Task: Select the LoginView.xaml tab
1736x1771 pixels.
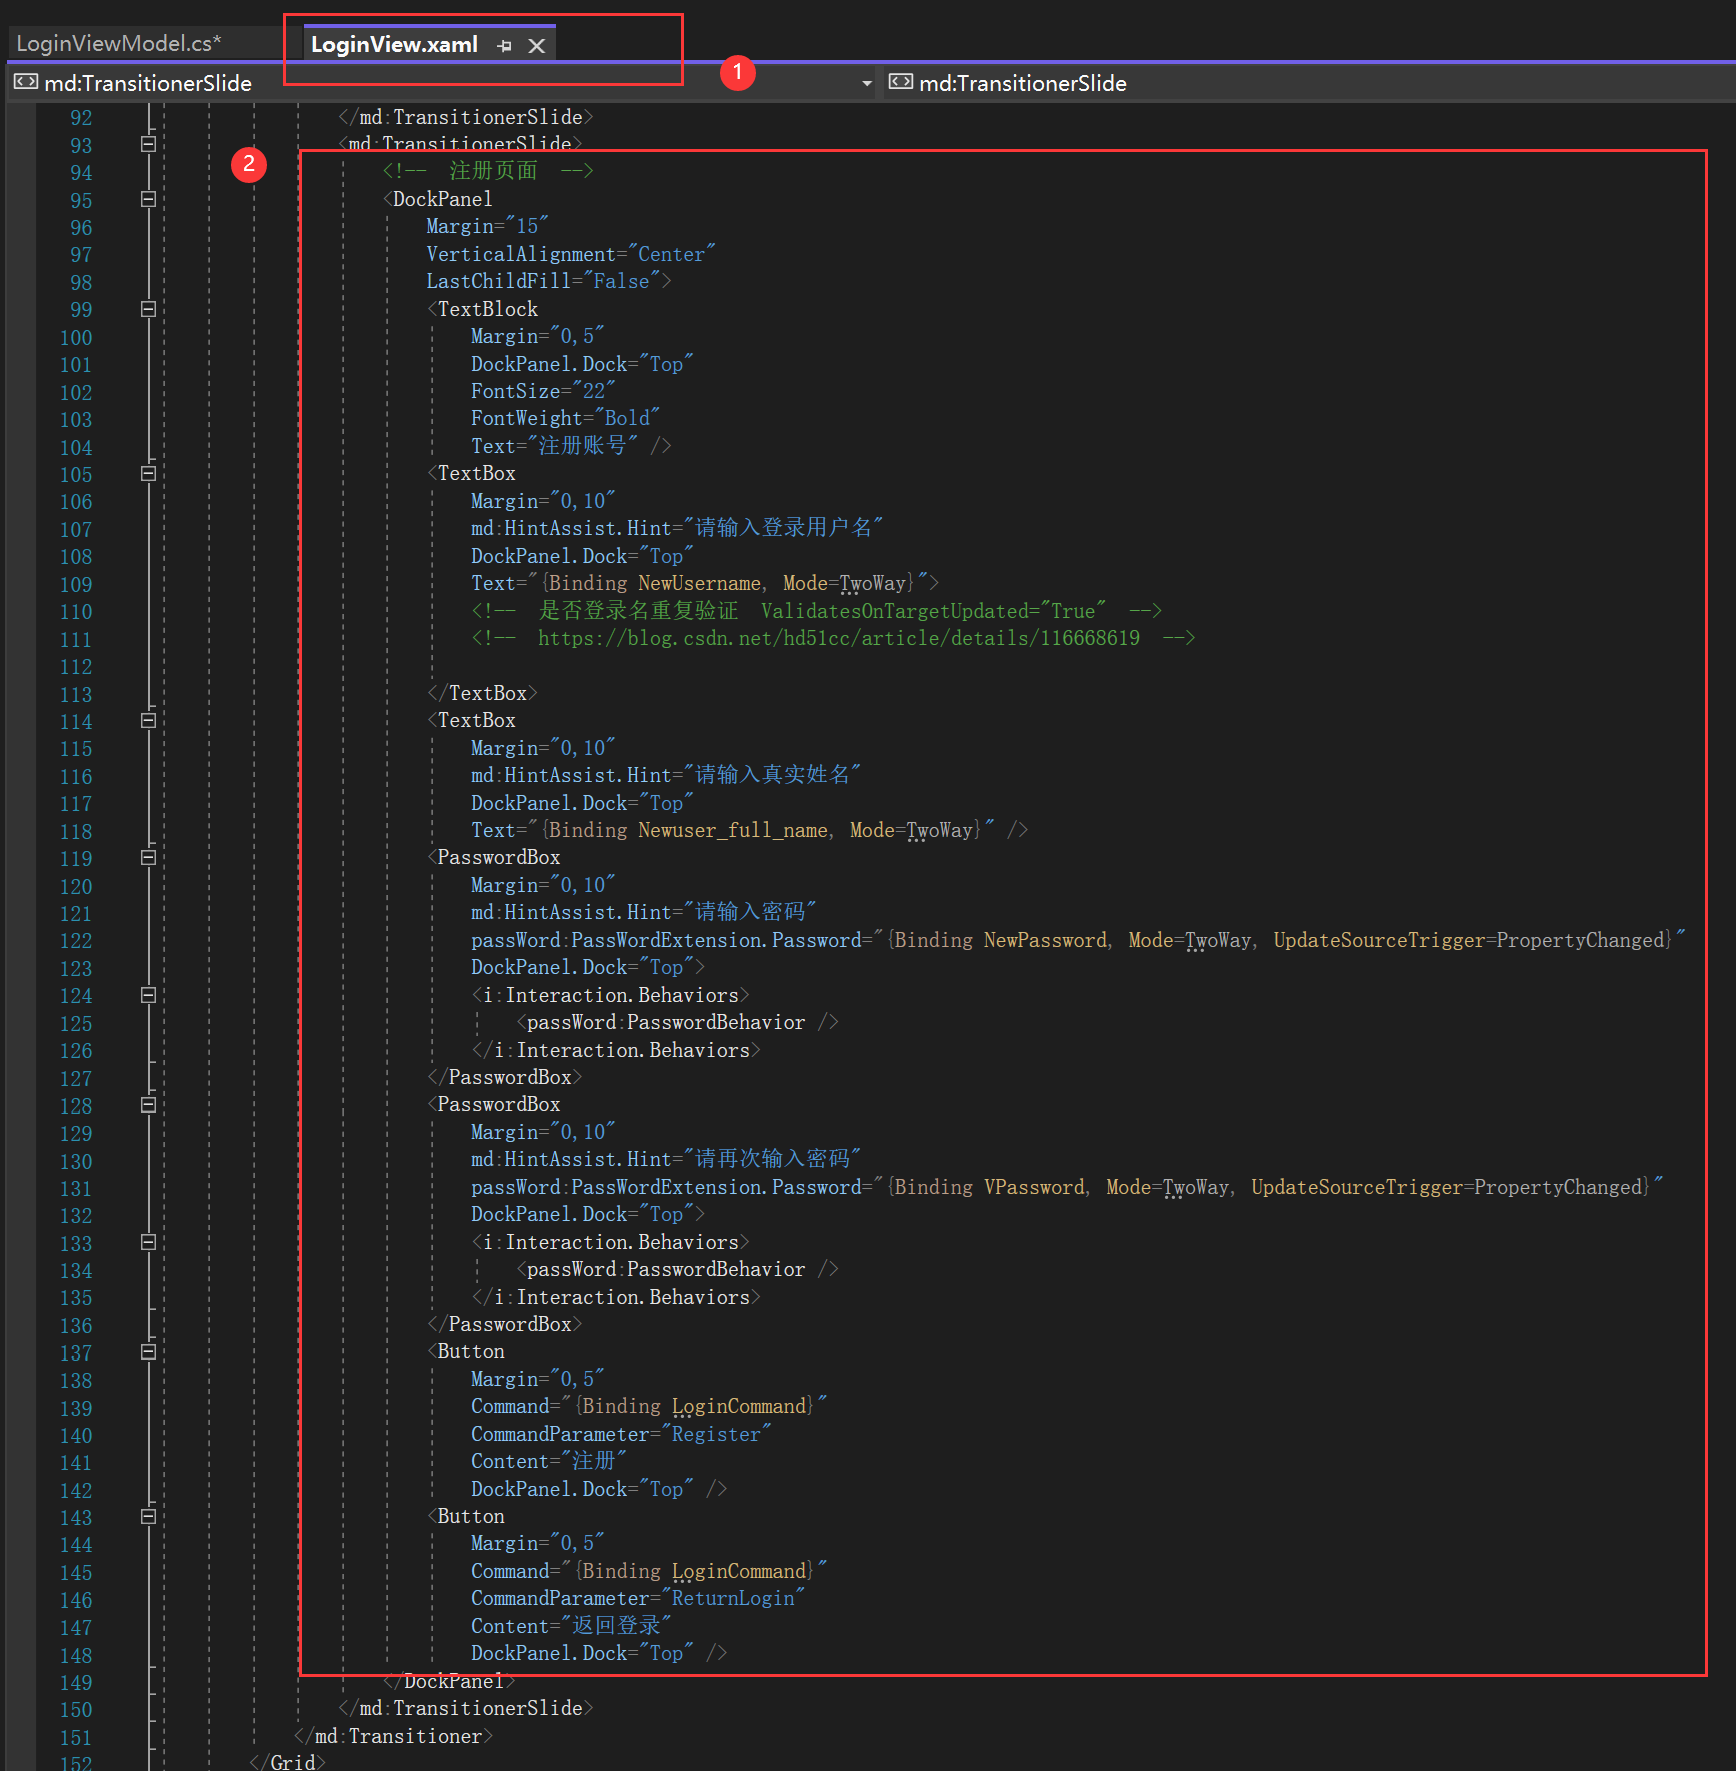Action: (x=394, y=45)
